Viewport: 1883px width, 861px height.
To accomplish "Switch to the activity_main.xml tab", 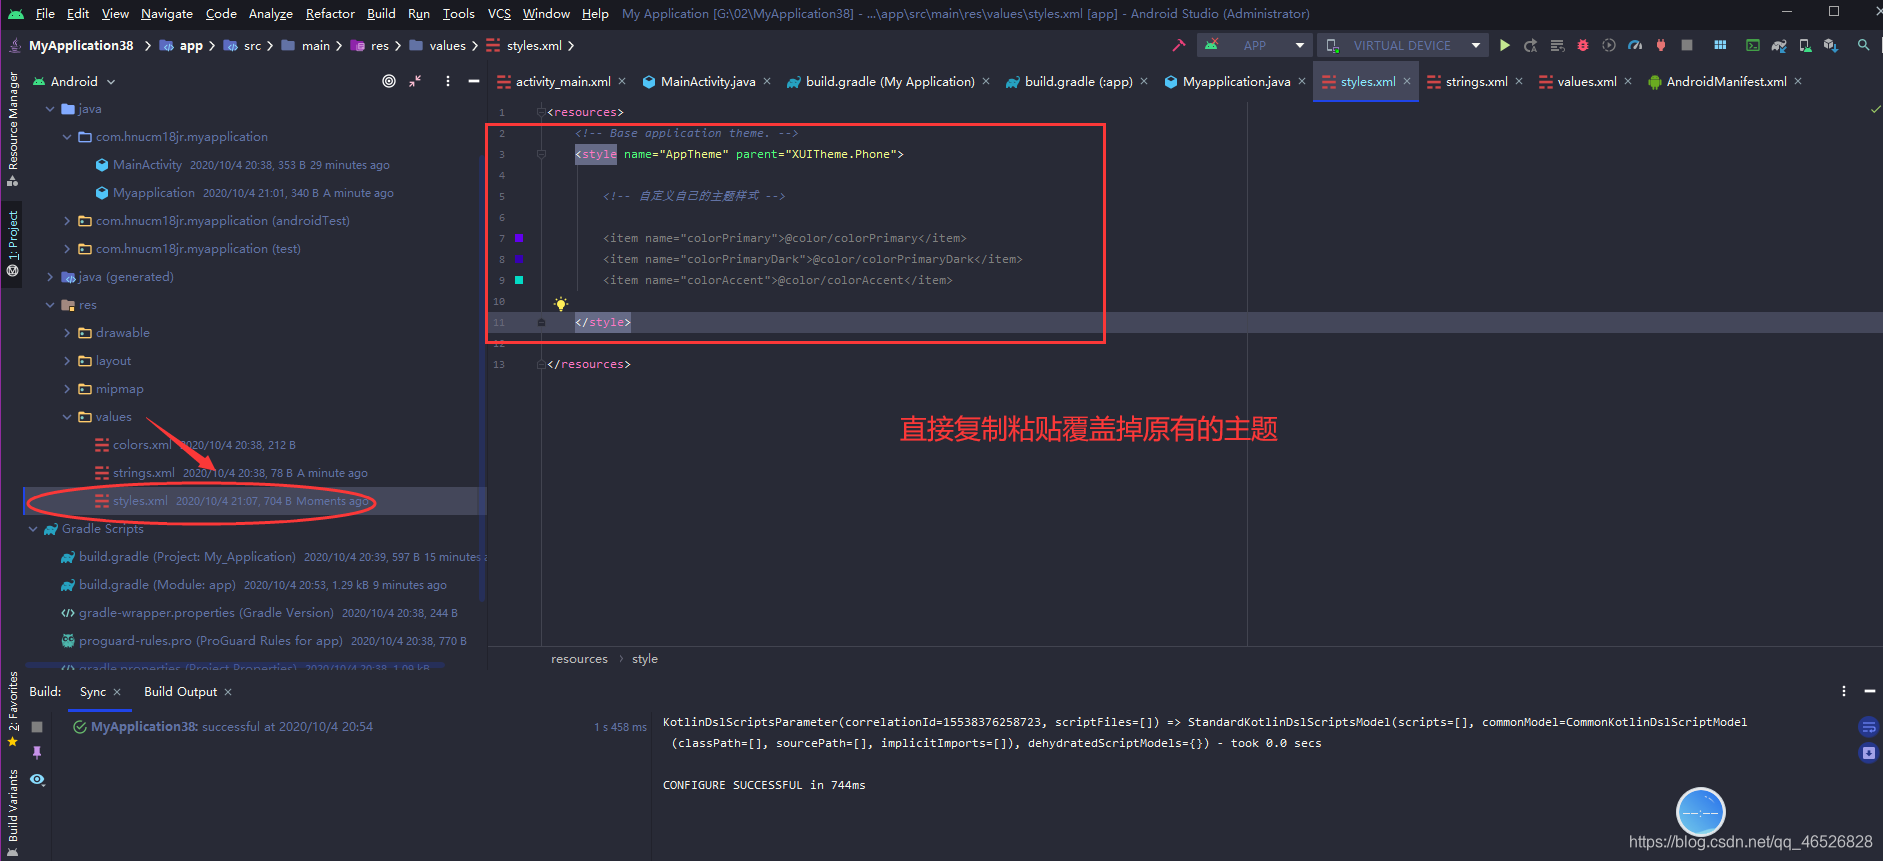I will point(563,81).
